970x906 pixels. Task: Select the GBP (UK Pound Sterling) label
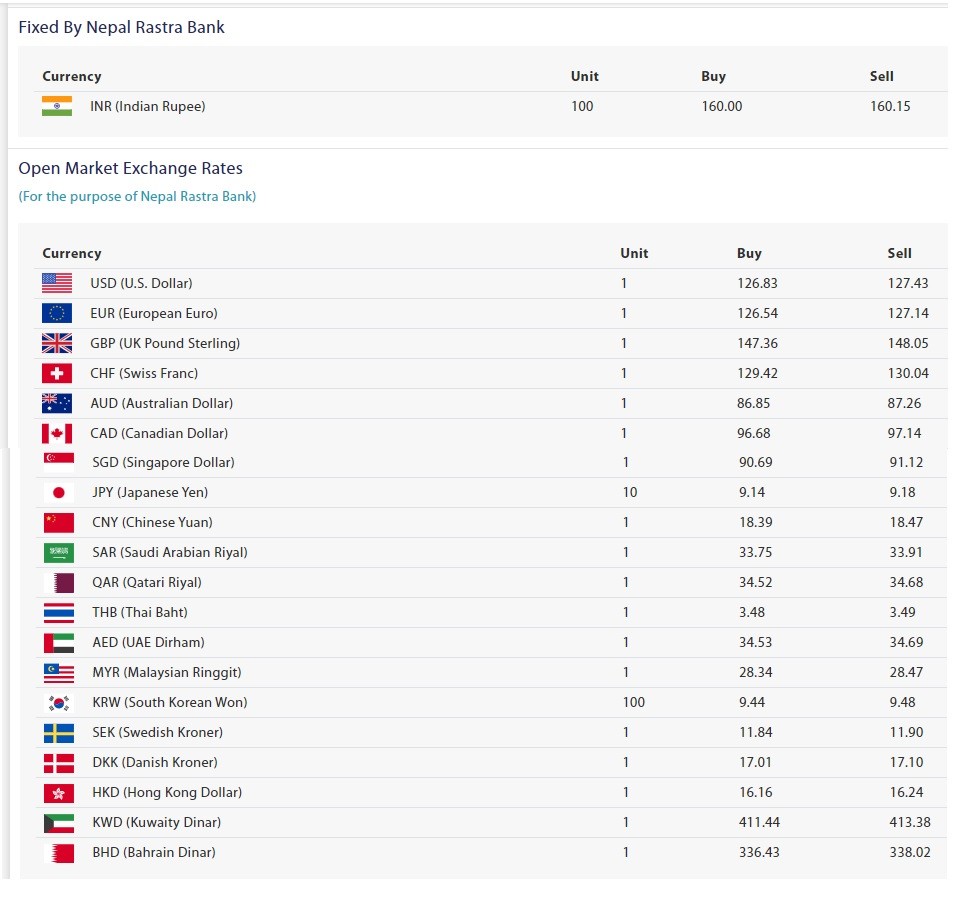point(165,343)
